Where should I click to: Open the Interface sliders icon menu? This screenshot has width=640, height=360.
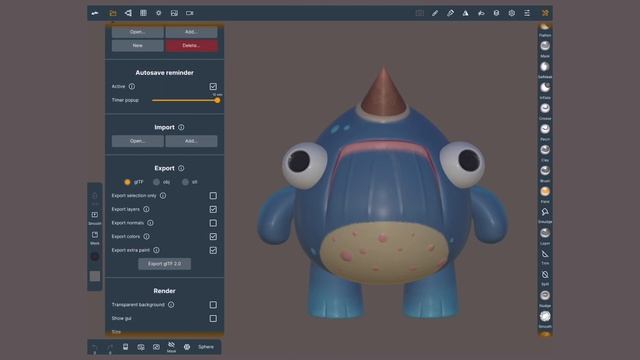click(527, 13)
